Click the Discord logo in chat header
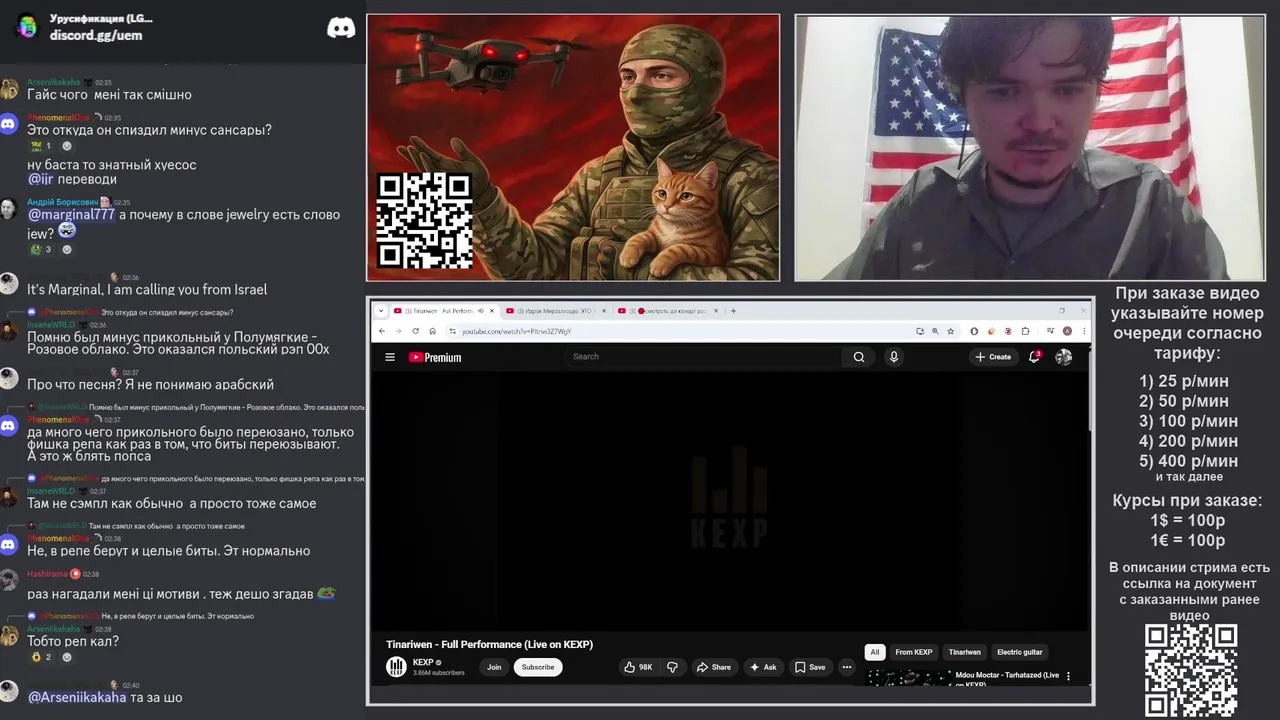The image size is (1280, 720). (341, 28)
